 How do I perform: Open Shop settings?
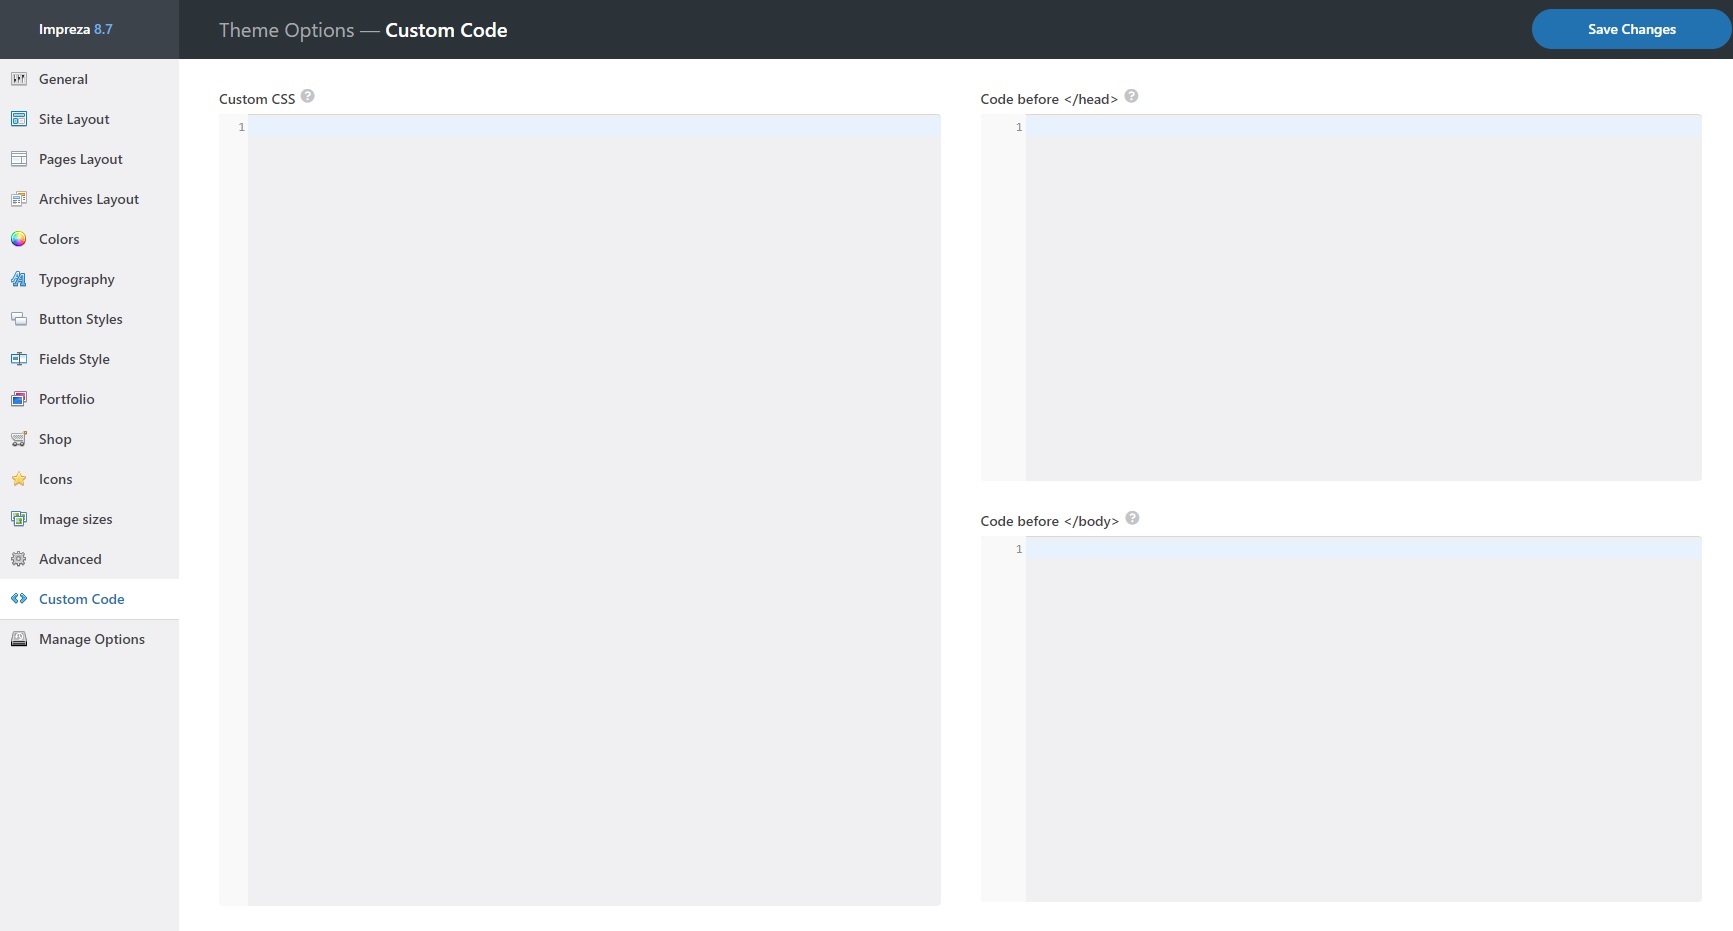pos(89,439)
